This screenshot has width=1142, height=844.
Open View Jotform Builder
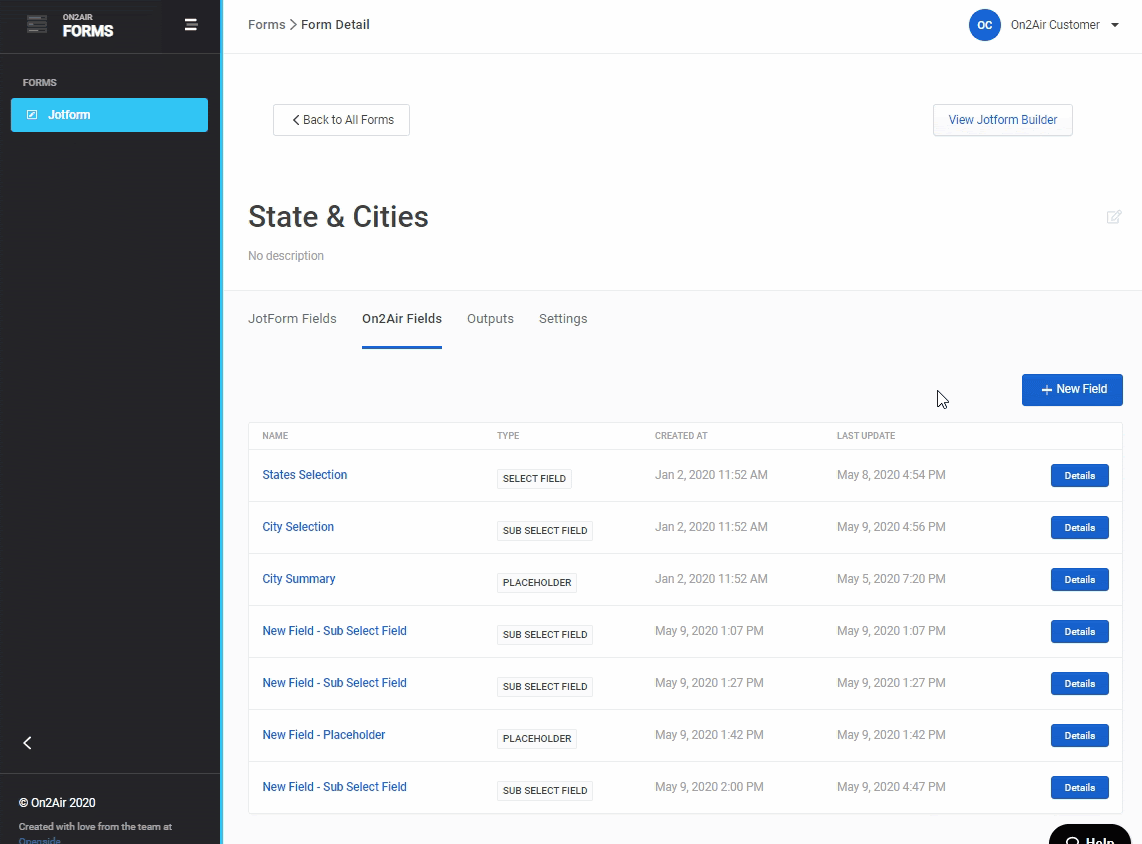click(x=1002, y=120)
